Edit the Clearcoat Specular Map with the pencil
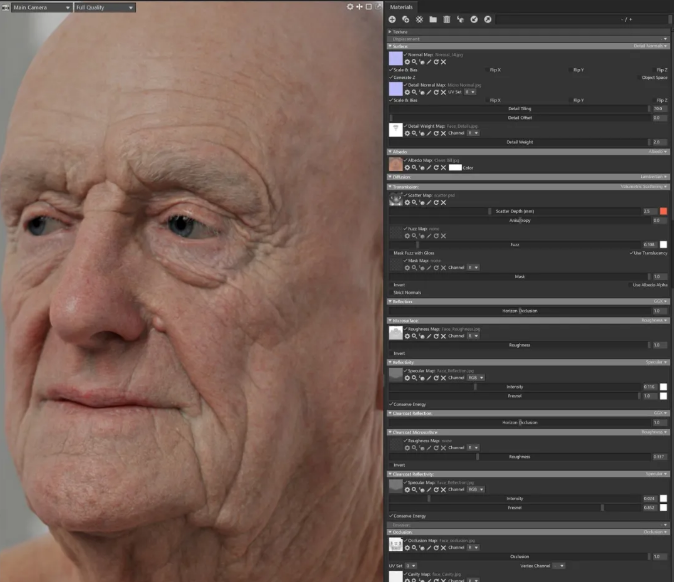 429,490
